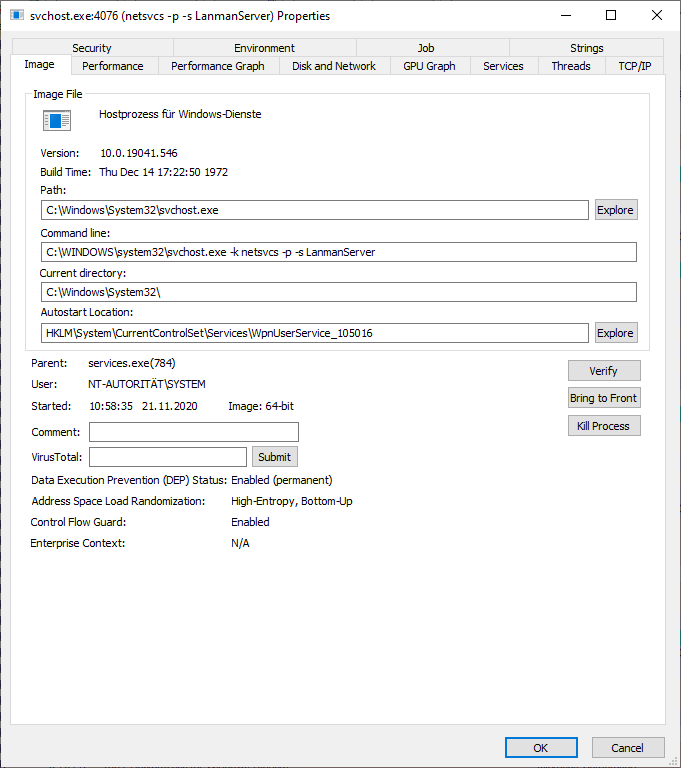Focus the VirusTotal result field
This screenshot has height=768, width=681.
tap(168, 457)
